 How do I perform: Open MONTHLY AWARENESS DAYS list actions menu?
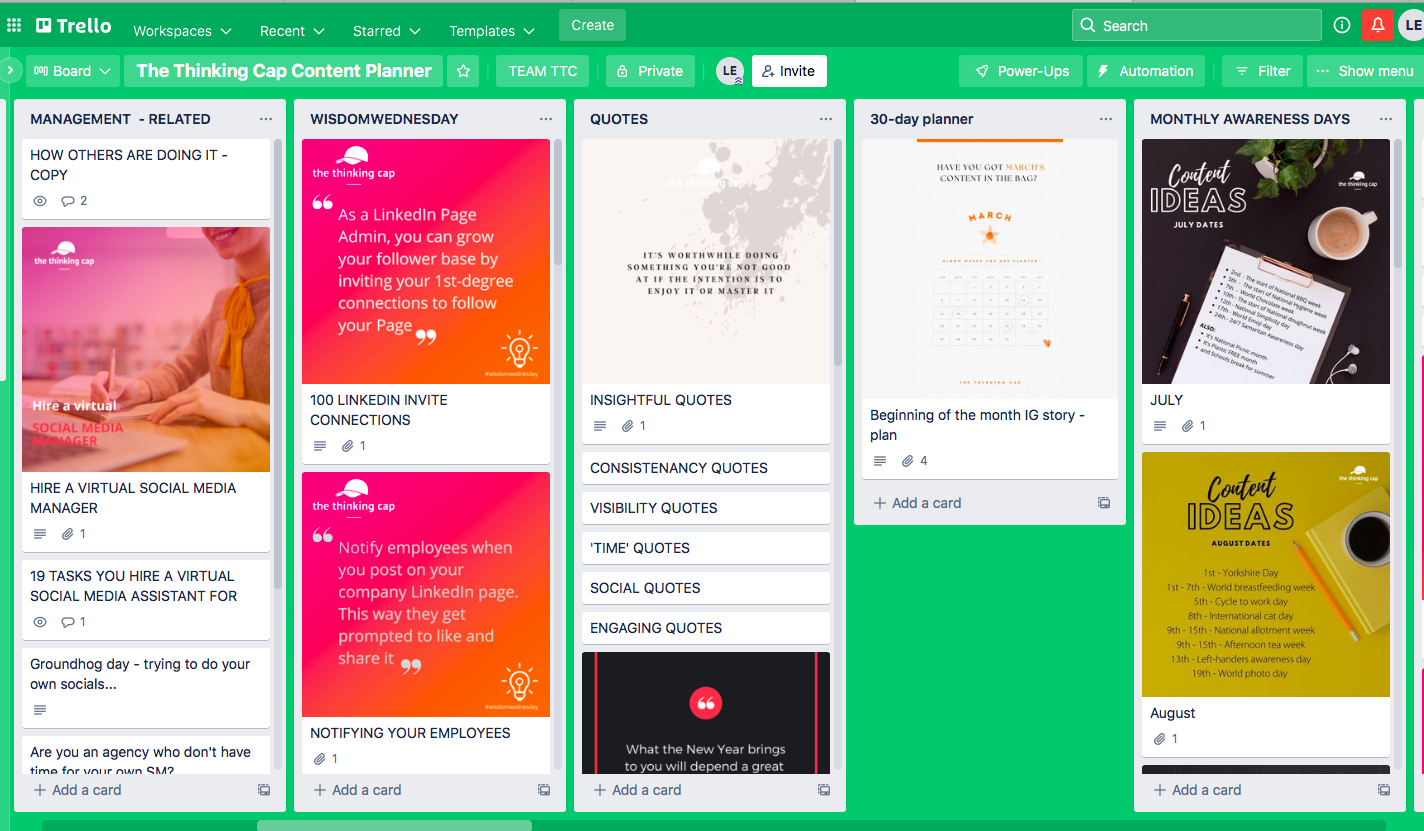tap(1386, 119)
